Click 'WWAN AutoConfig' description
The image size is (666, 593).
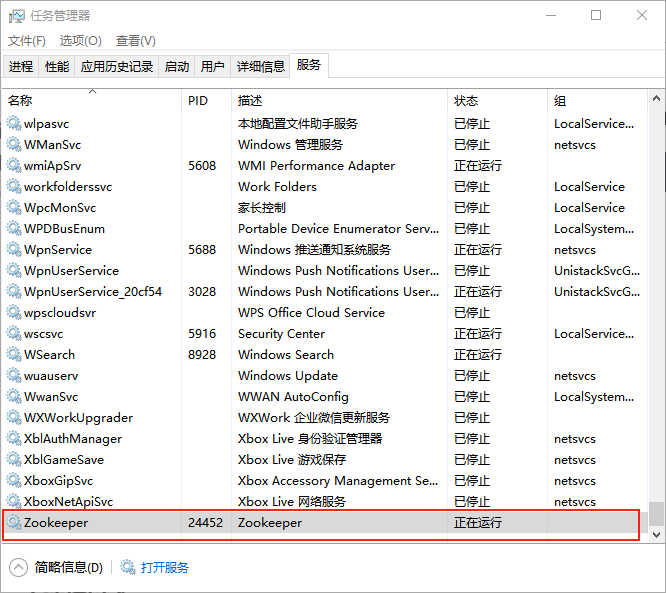(x=293, y=397)
